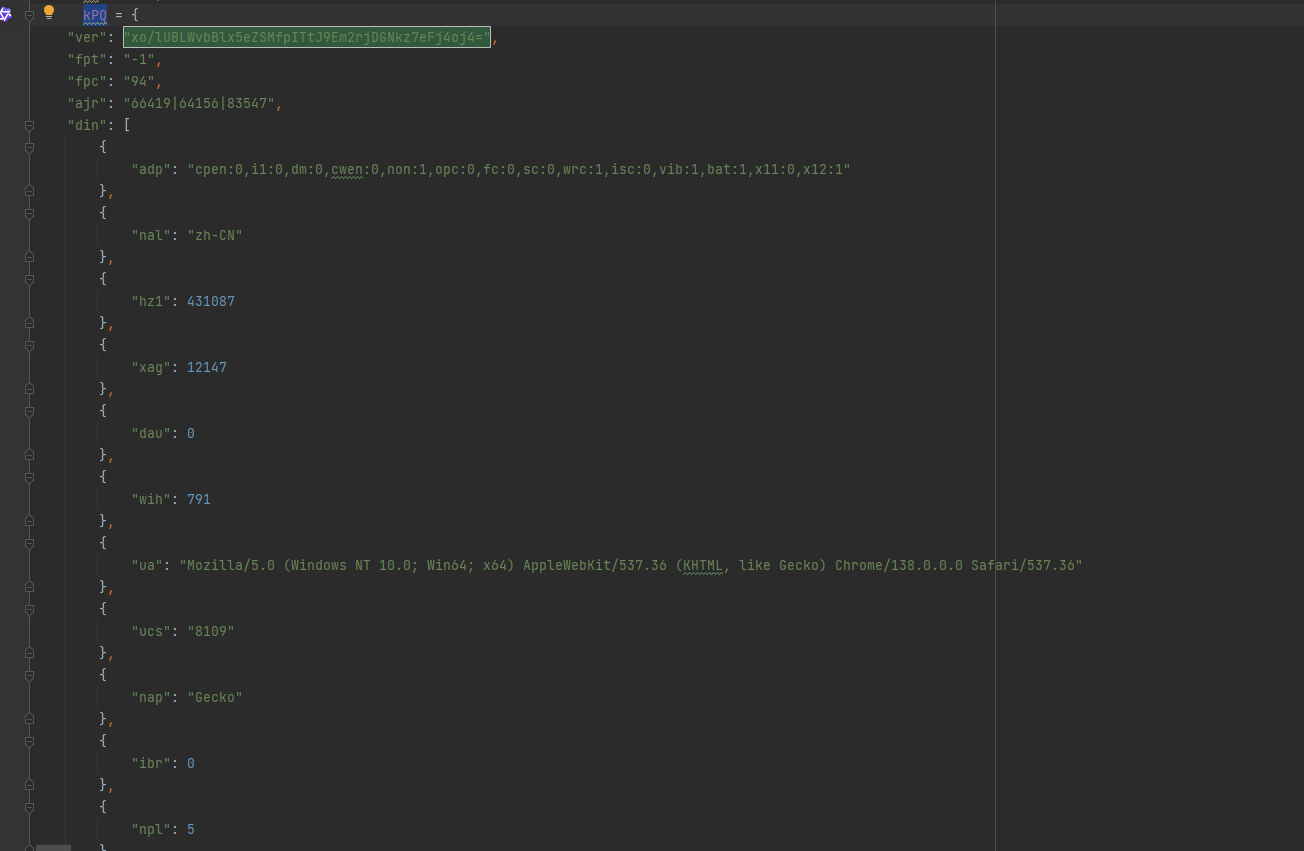Fold the block opening above "nap"
The width and height of the screenshot is (1304, 851).
click(29, 675)
